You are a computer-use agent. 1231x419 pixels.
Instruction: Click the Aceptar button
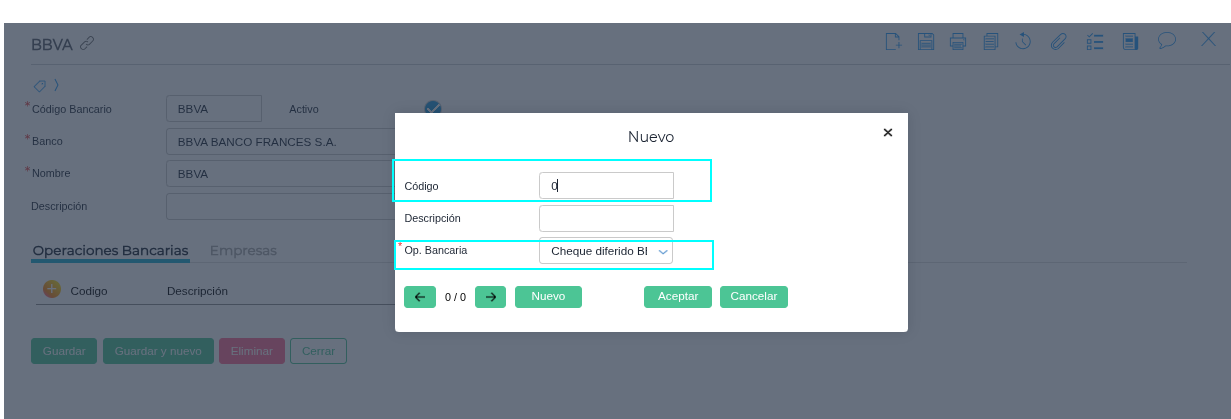(x=678, y=297)
